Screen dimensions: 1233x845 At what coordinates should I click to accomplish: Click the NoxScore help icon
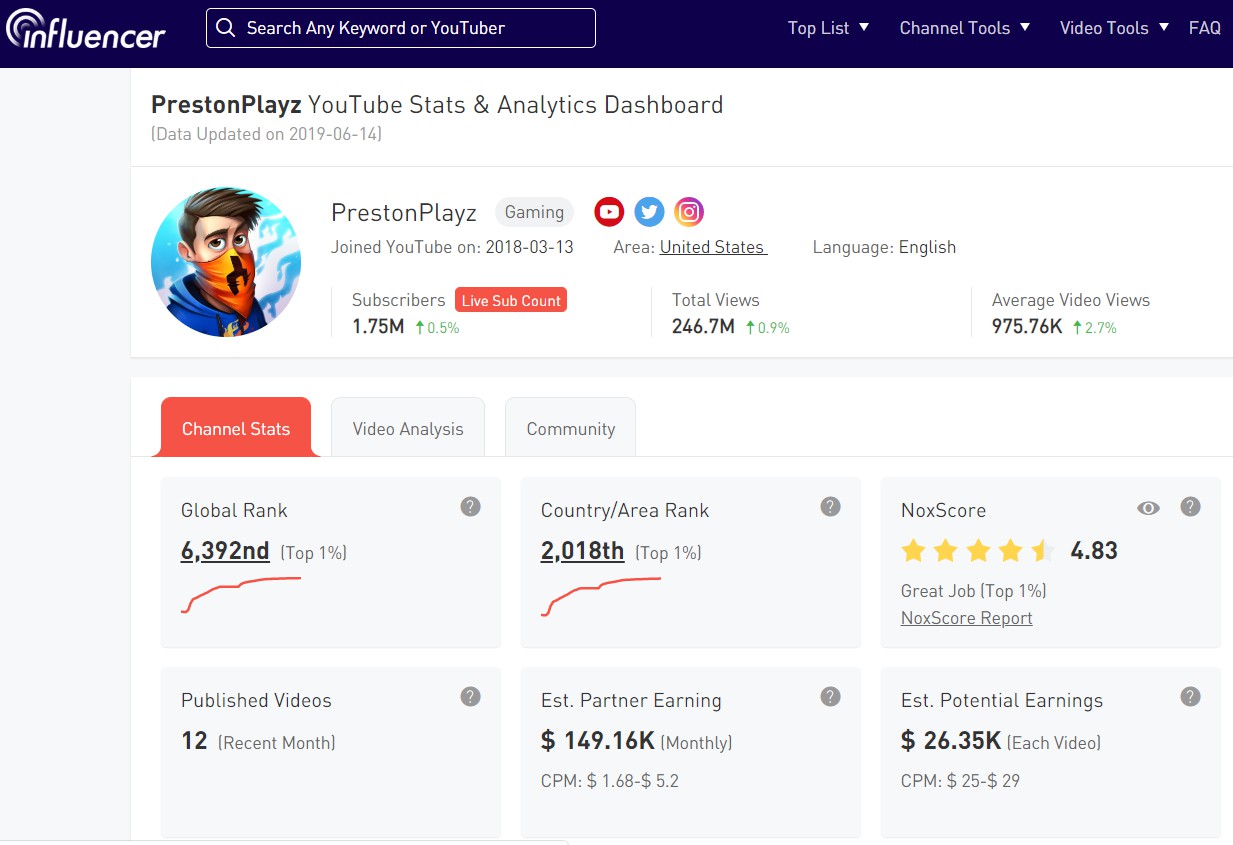1190,507
